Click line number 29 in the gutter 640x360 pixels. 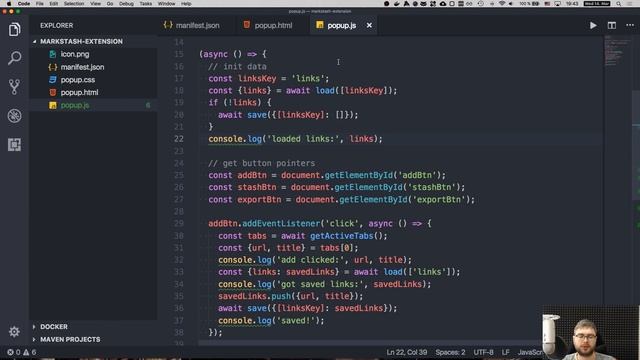tap(179, 224)
